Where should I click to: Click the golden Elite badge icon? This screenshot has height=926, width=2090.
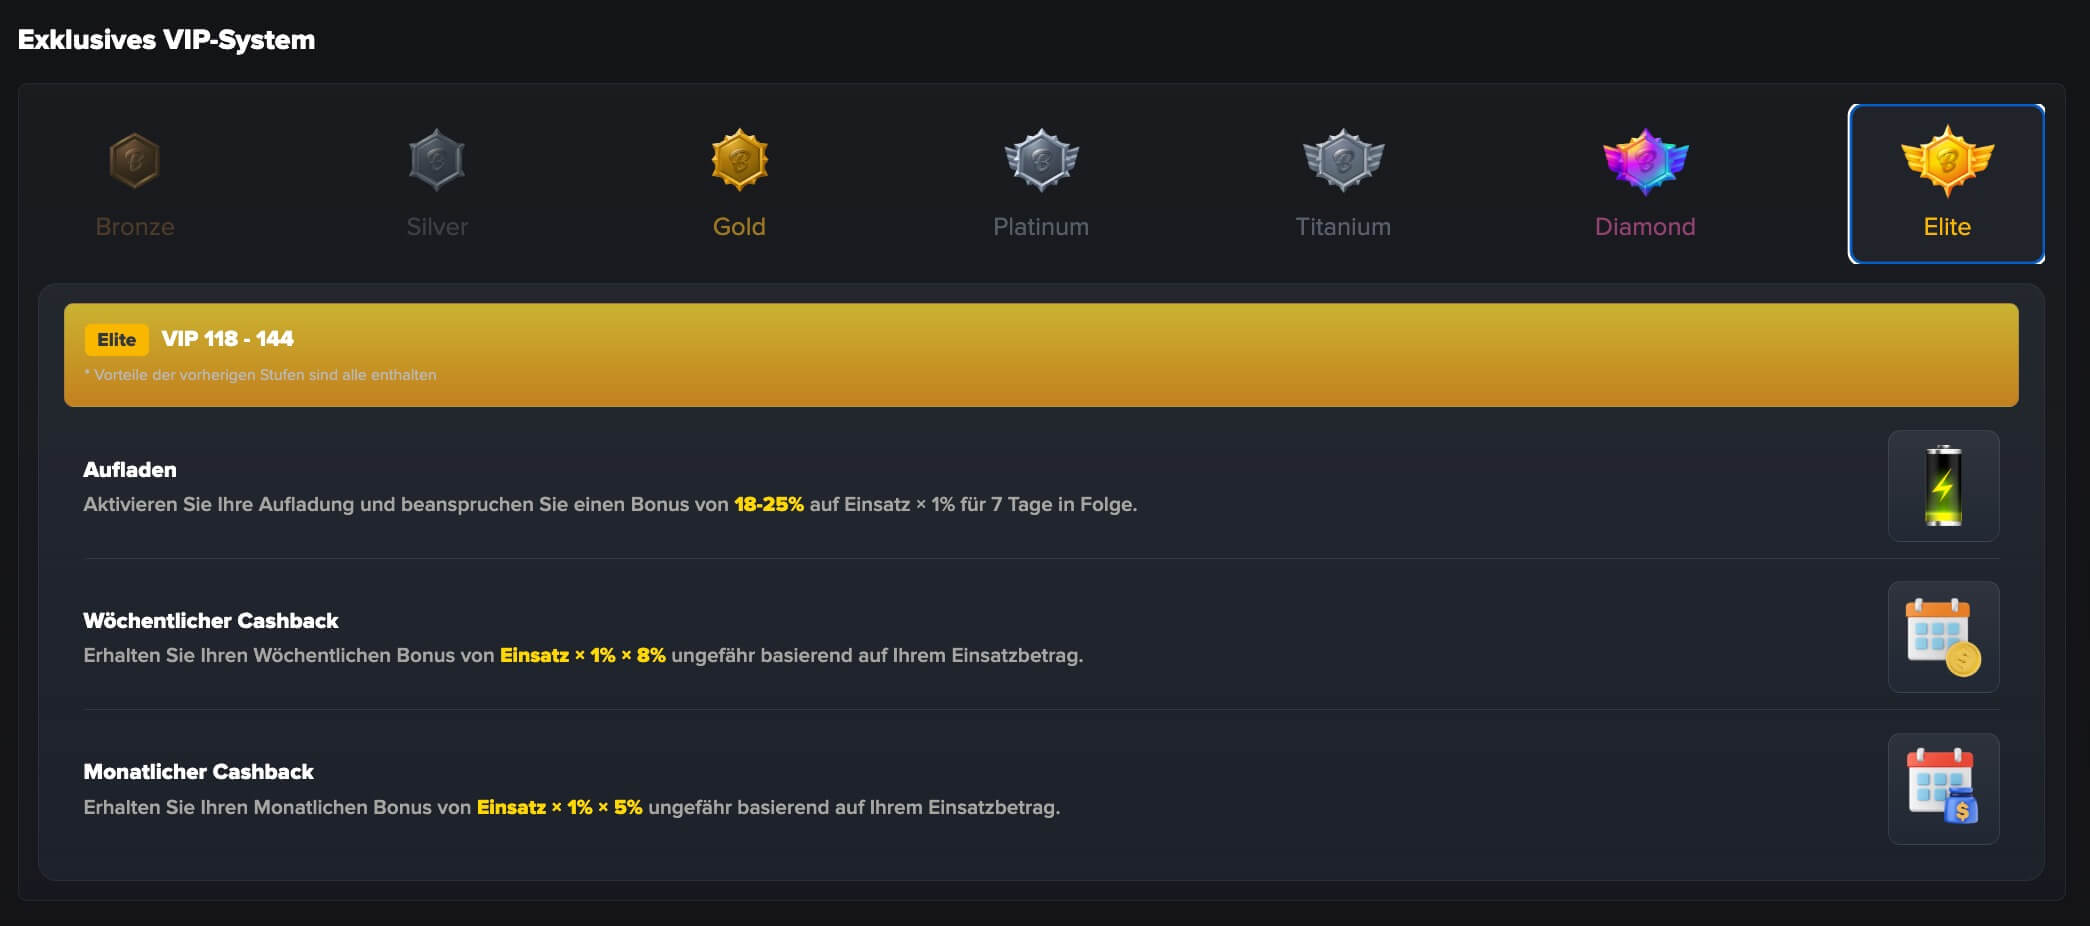[x=1947, y=160]
